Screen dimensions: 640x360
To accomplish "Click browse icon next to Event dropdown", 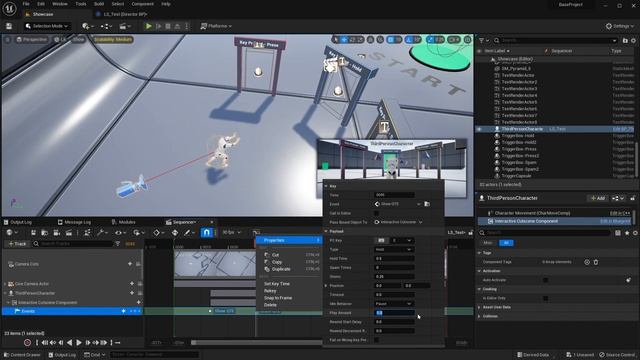I will [x=427, y=204].
